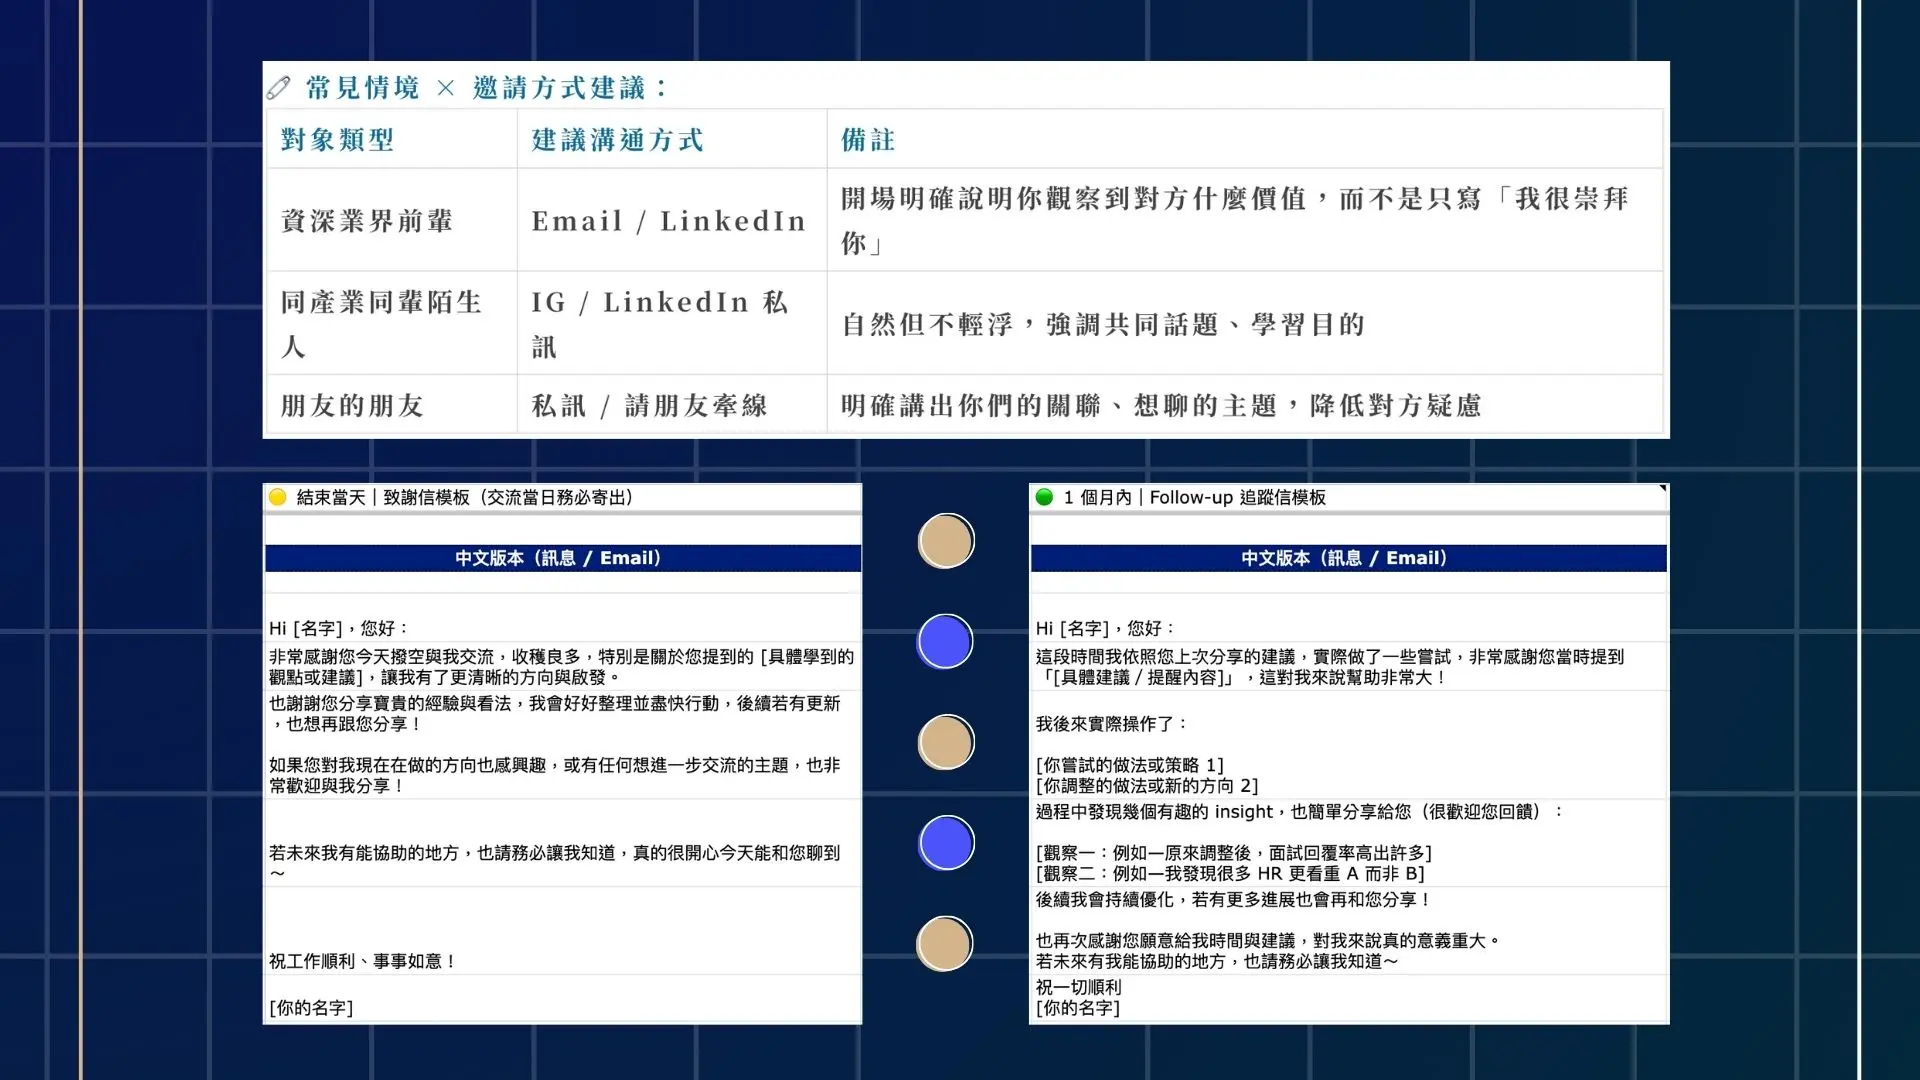The height and width of the screenshot is (1080, 1920).
Task: Click the 結束當天｜致謝信模板 title text
Action: [465, 497]
